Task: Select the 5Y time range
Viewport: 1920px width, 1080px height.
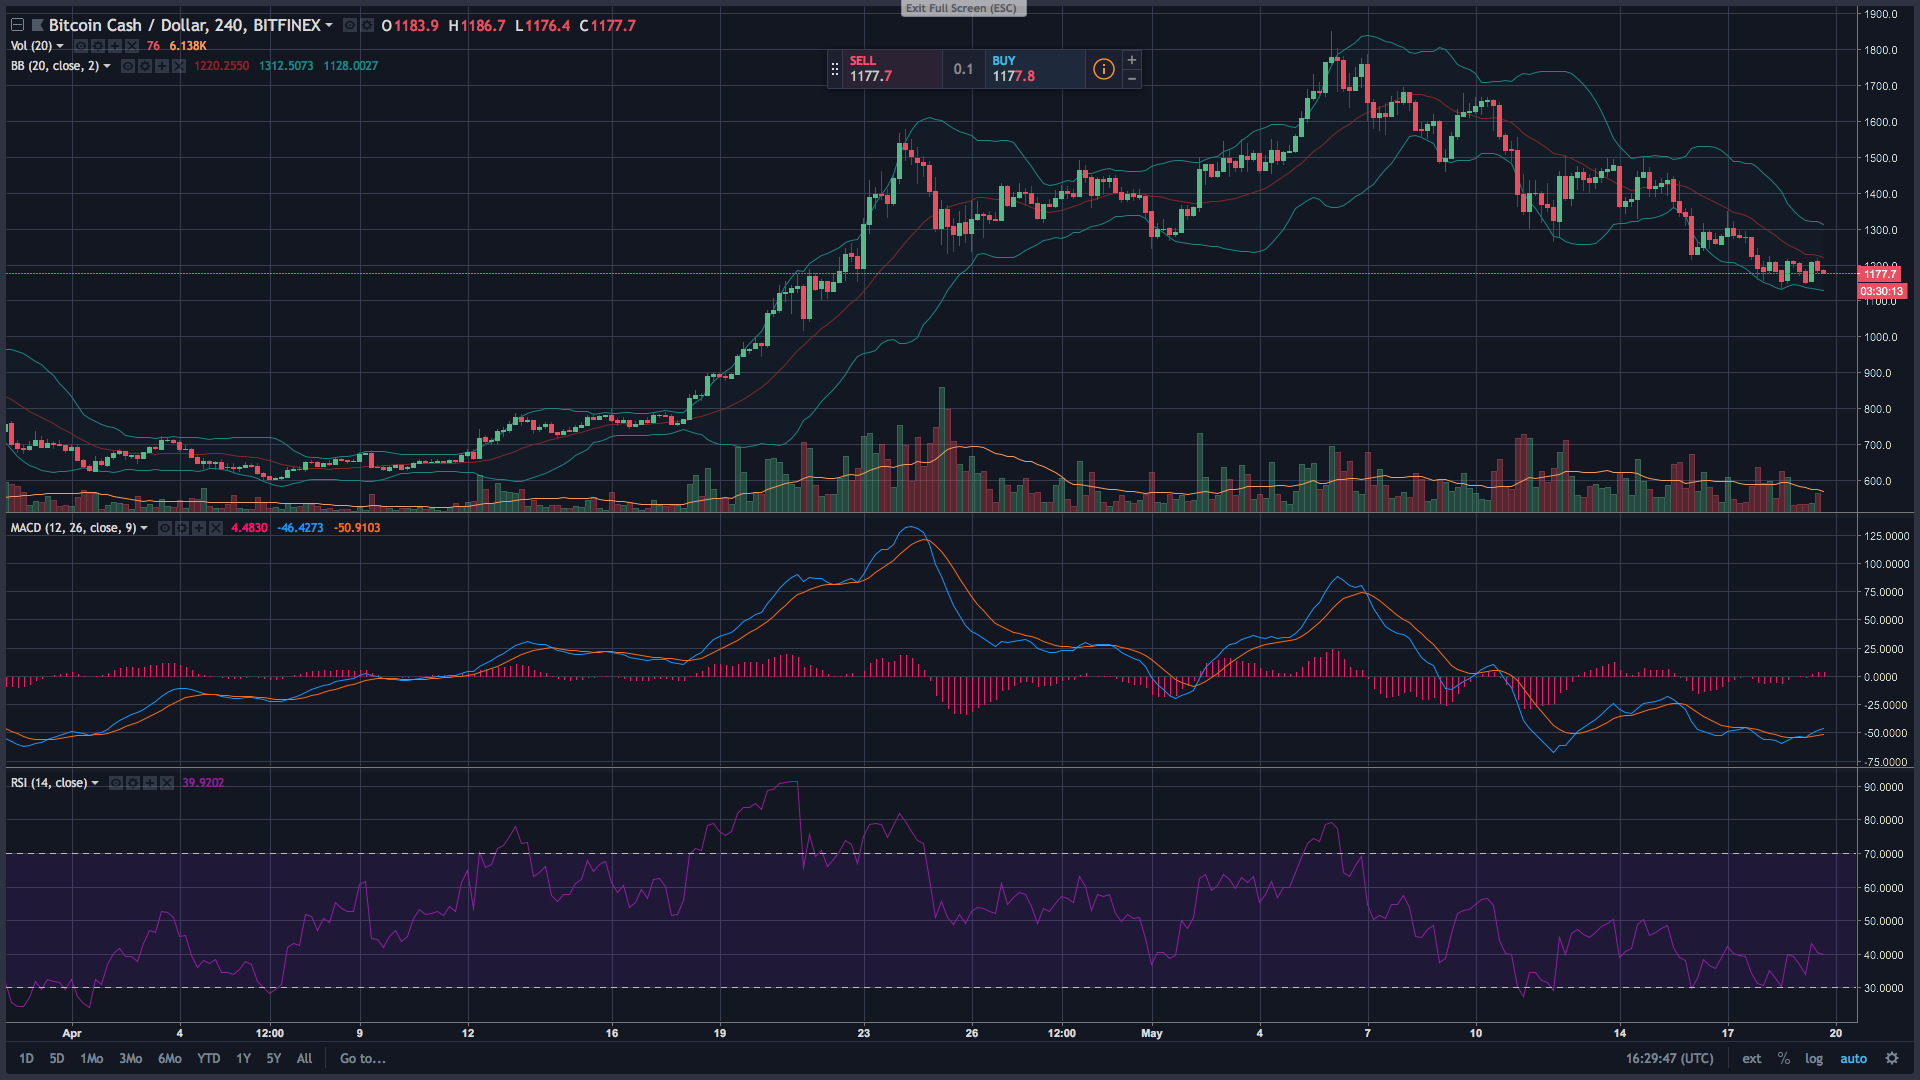Action: (274, 1058)
